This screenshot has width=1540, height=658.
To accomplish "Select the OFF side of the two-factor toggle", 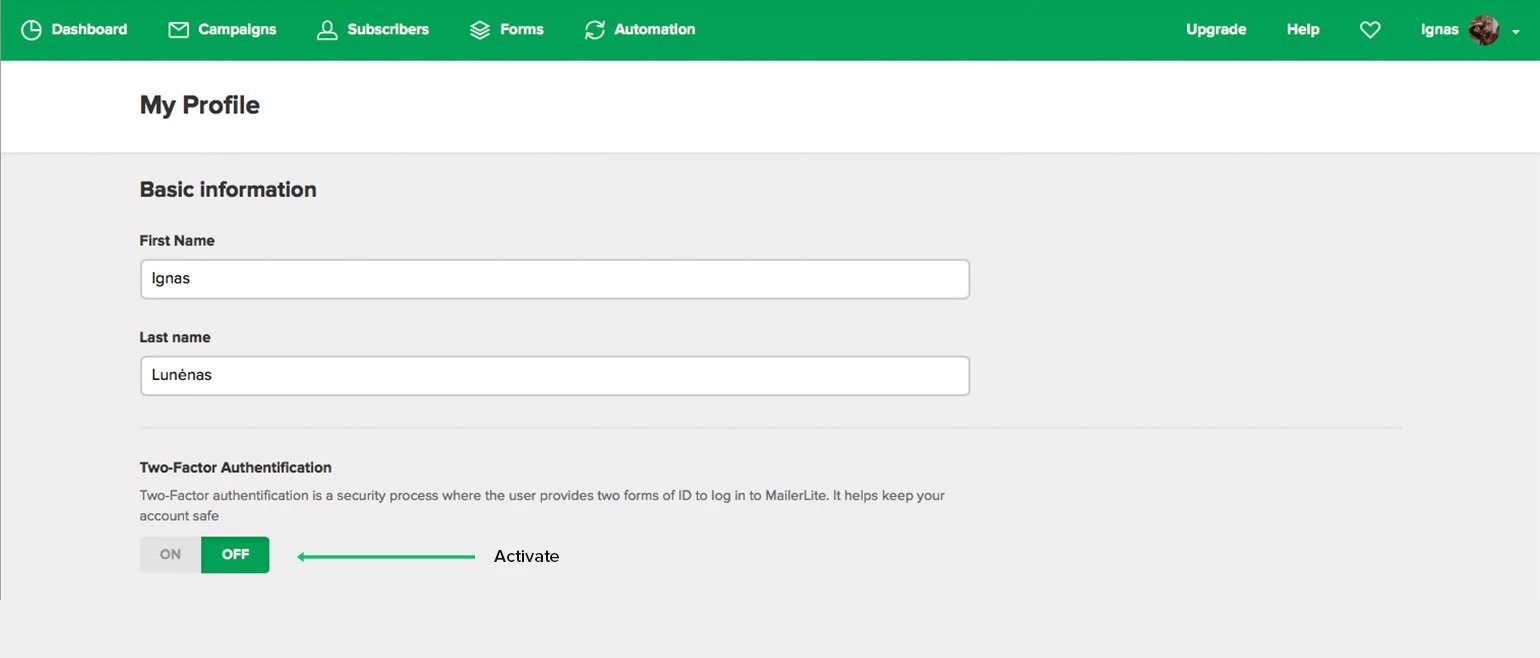I will [x=235, y=555].
